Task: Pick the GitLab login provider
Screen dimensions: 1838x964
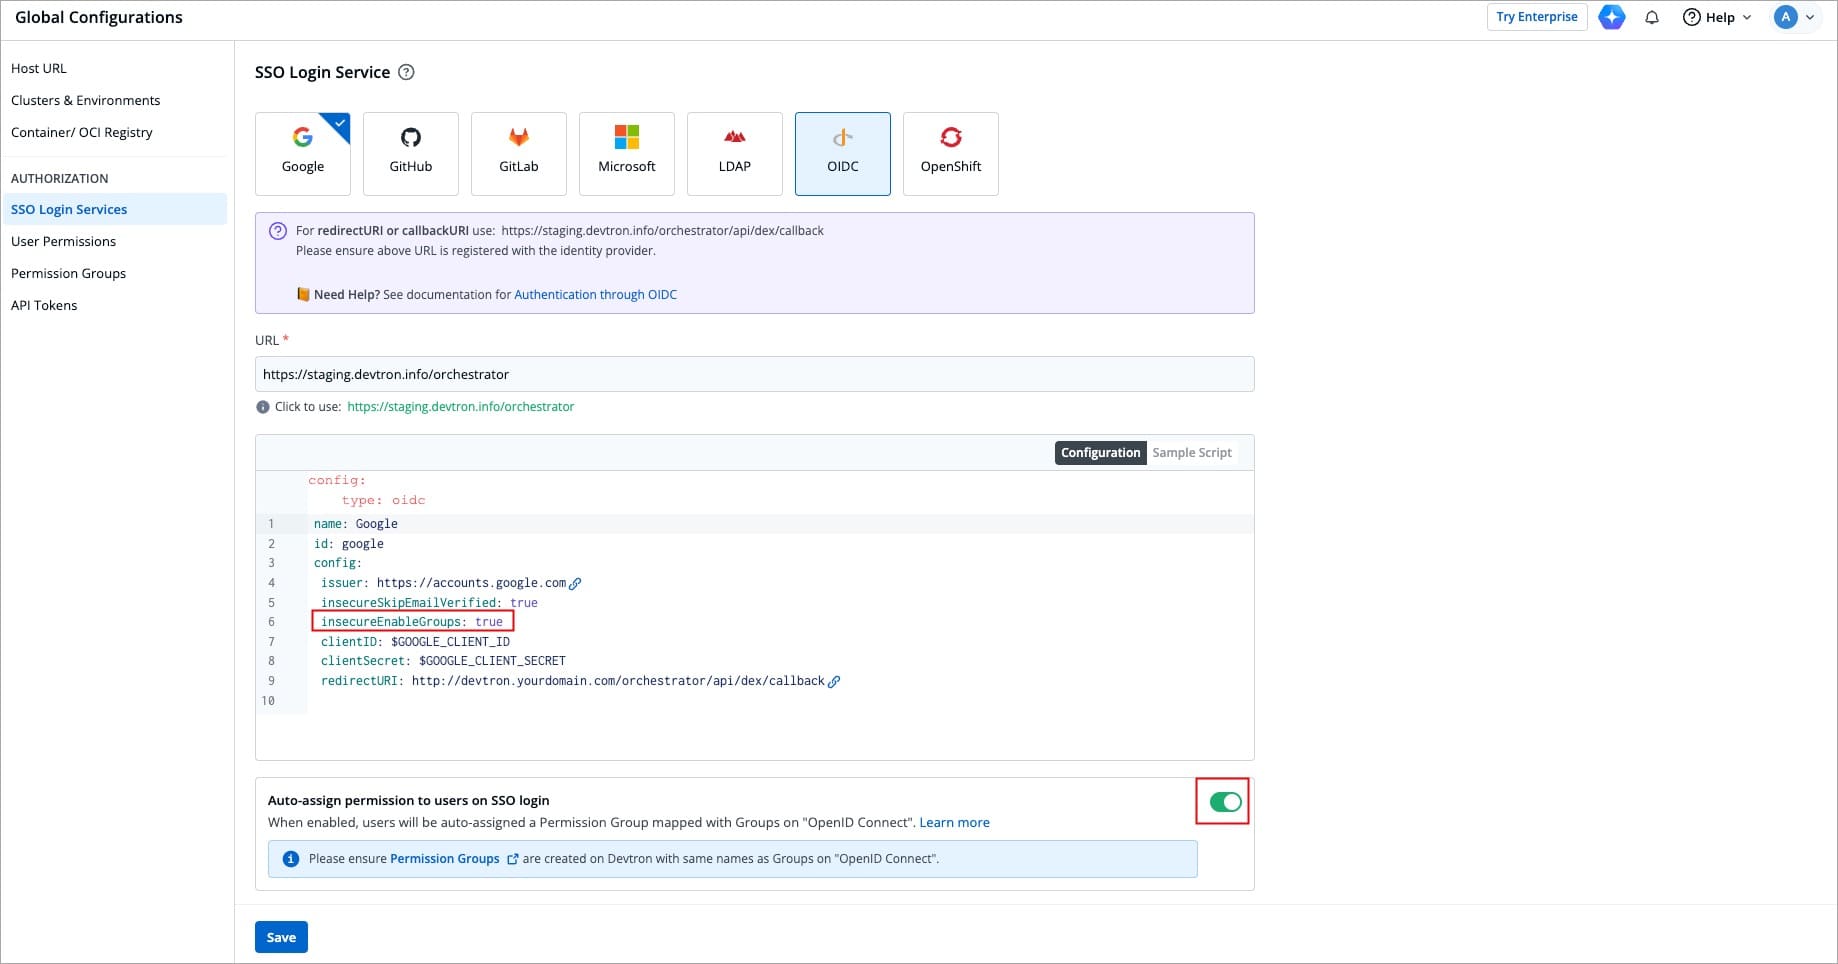Action: pos(518,153)
